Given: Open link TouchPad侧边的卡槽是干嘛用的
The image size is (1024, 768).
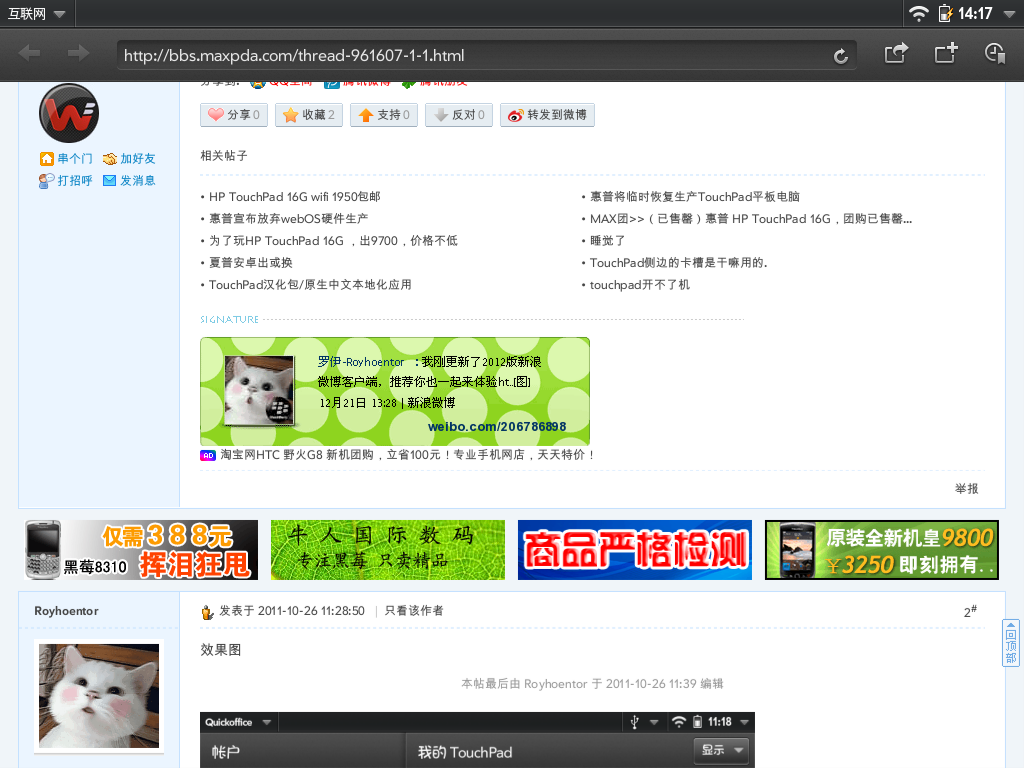Looking at the screenshot, I should click(x=679, y=263).
